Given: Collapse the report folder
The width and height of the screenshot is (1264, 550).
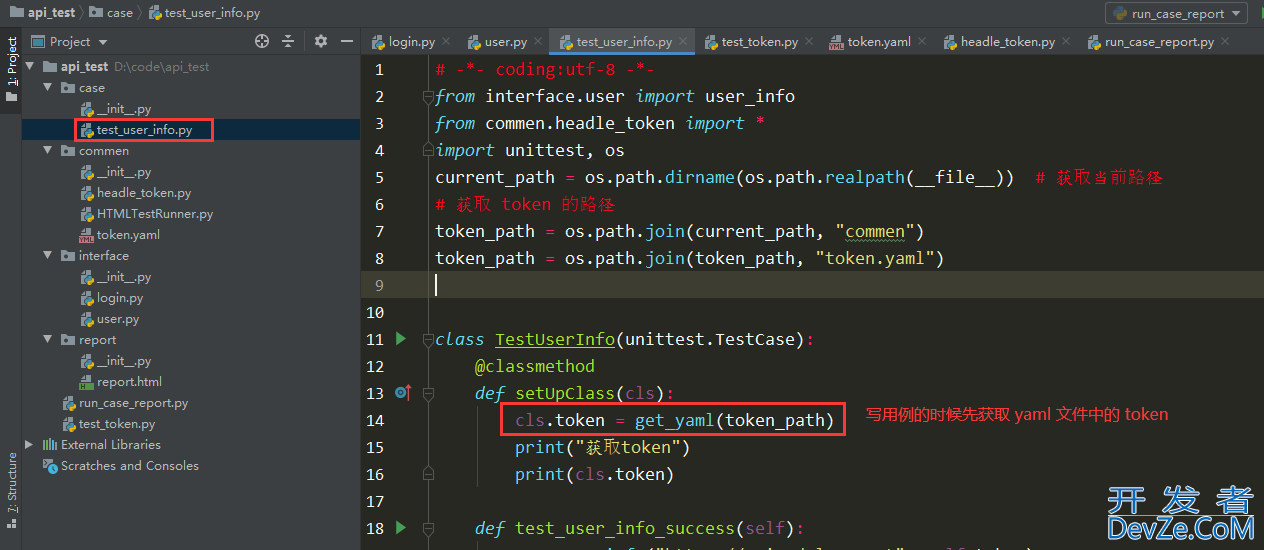Looking at the screenshot, I should pos(47,340).
